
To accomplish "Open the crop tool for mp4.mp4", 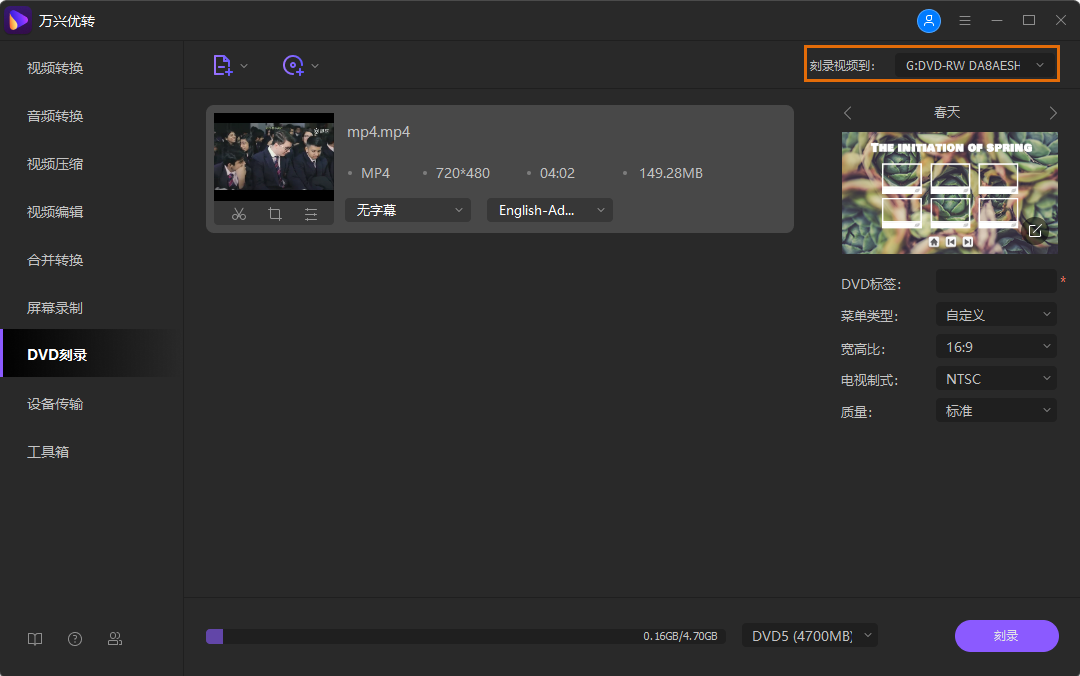I will point(275,213).
